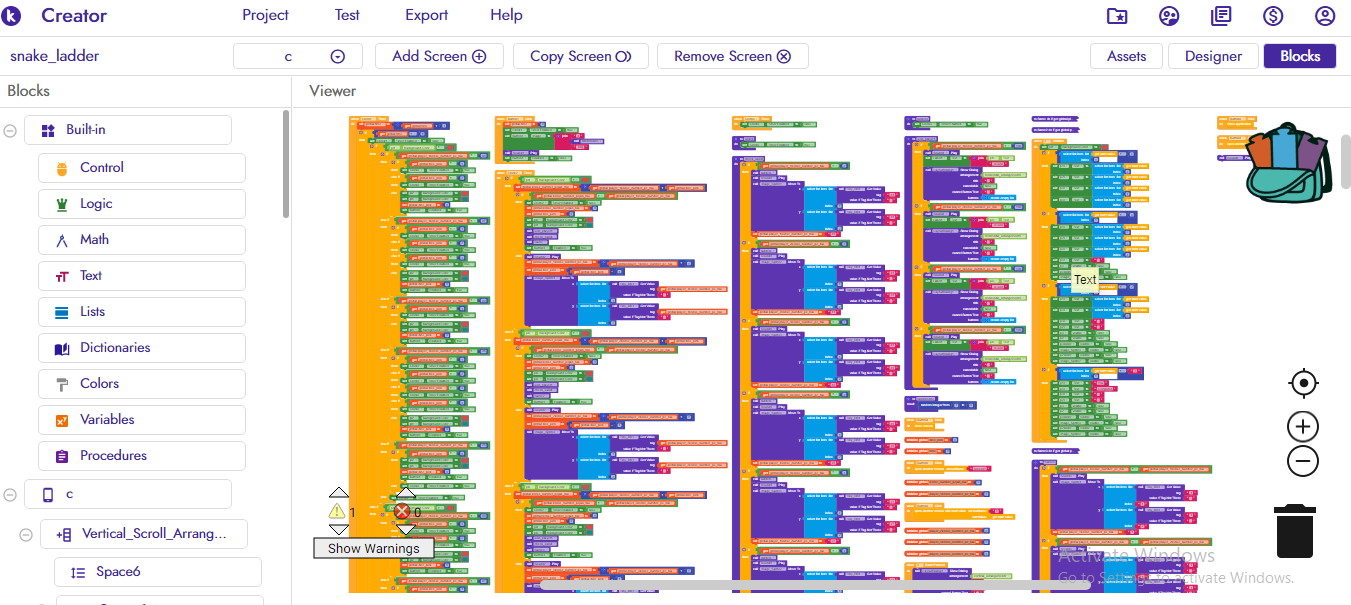
Task: Go to previous error with up arrow
Action: point(404,492)
